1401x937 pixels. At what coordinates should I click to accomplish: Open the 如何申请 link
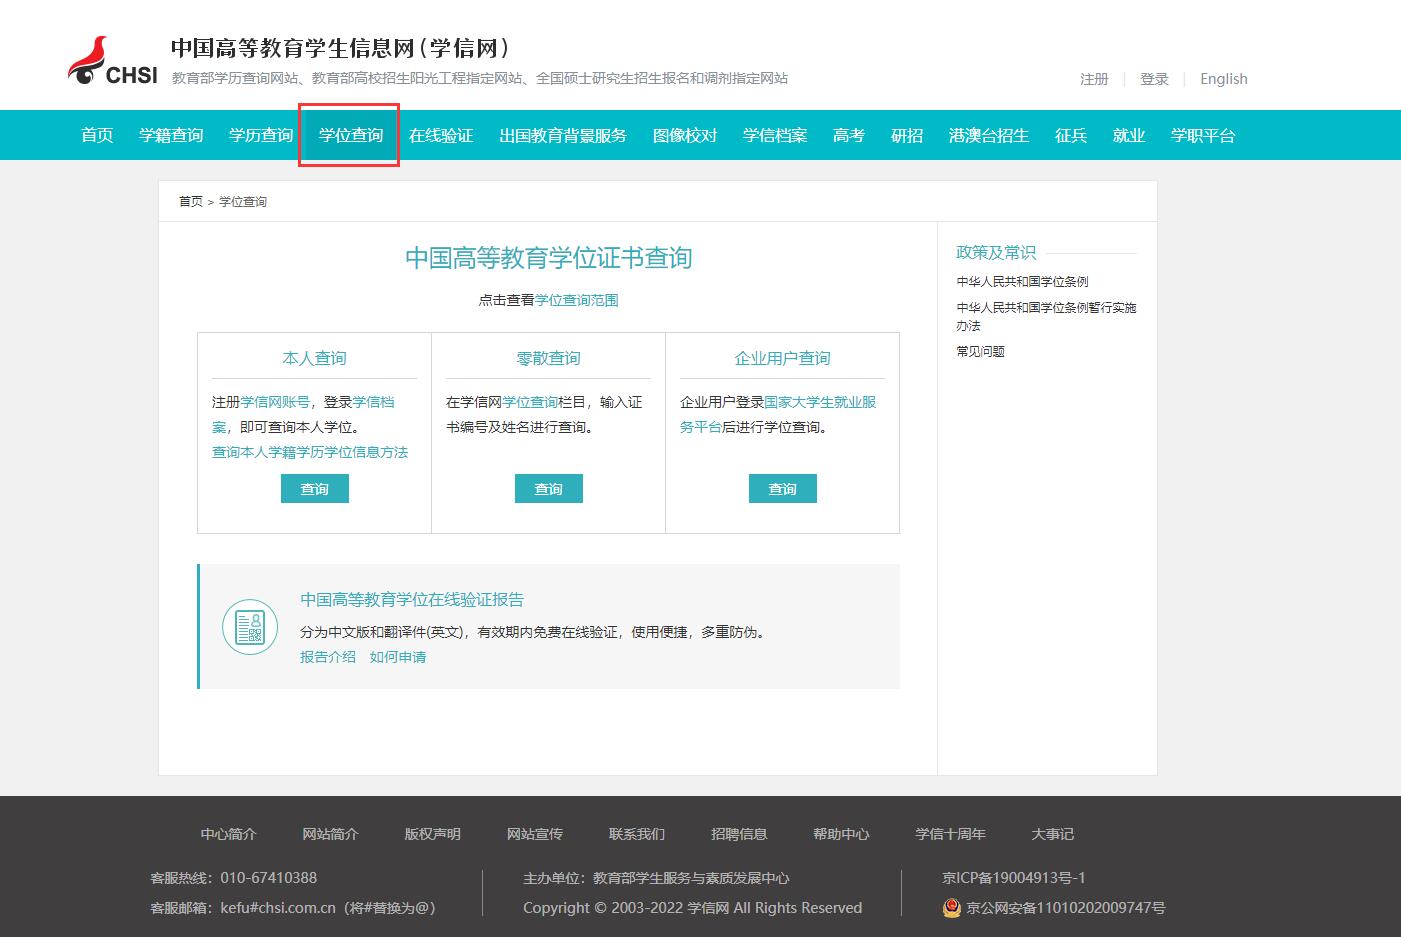[398, 657]
